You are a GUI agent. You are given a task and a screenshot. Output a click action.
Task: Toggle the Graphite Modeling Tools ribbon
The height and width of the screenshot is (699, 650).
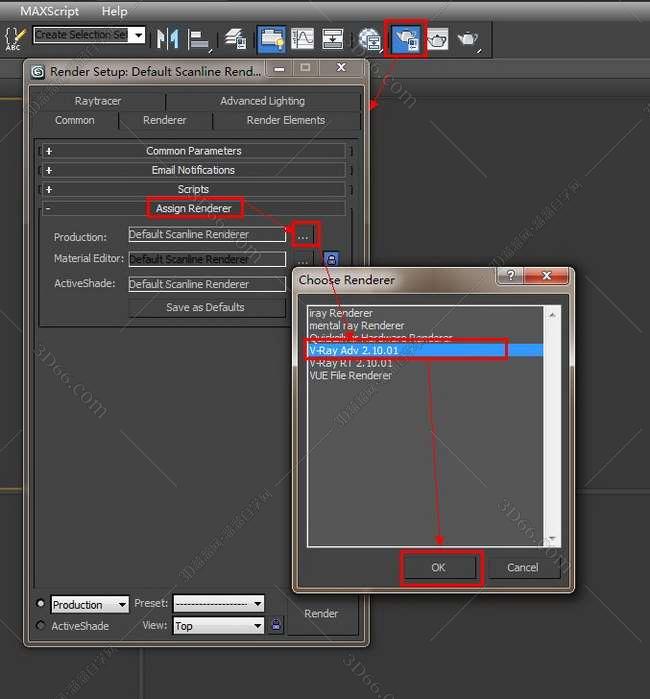pos(272,39)
